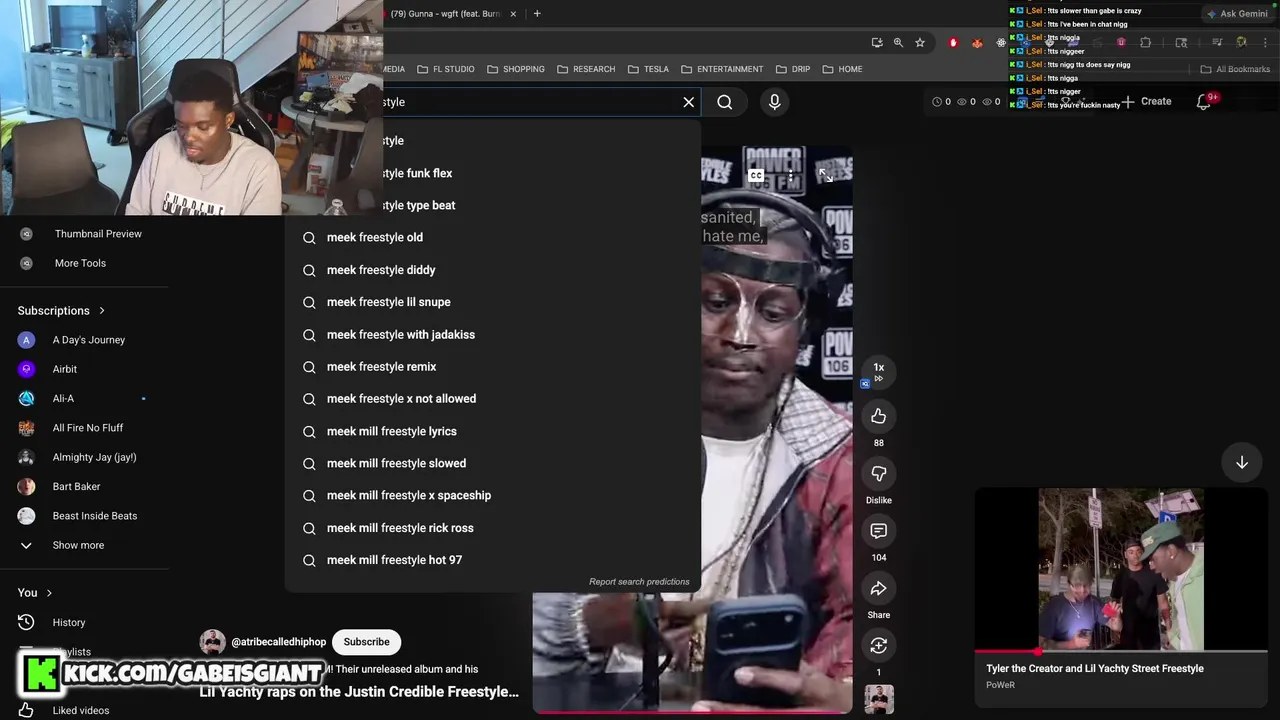Viewport: 1280px width, 720px height.
Task: Click Report search predictions link
Action: 639,581
